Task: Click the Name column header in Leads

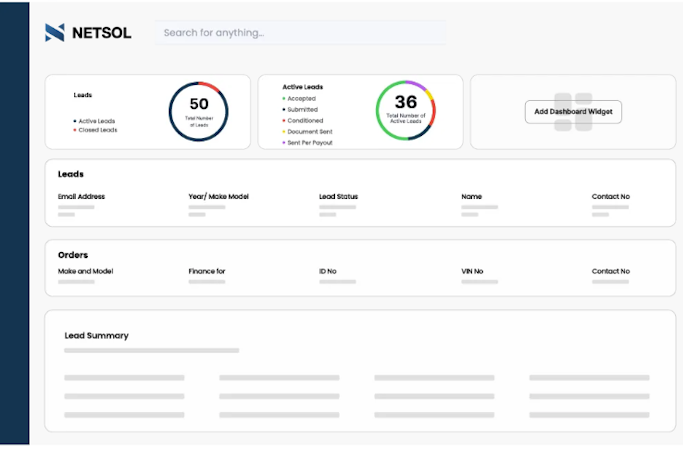Action: point(471,197)
